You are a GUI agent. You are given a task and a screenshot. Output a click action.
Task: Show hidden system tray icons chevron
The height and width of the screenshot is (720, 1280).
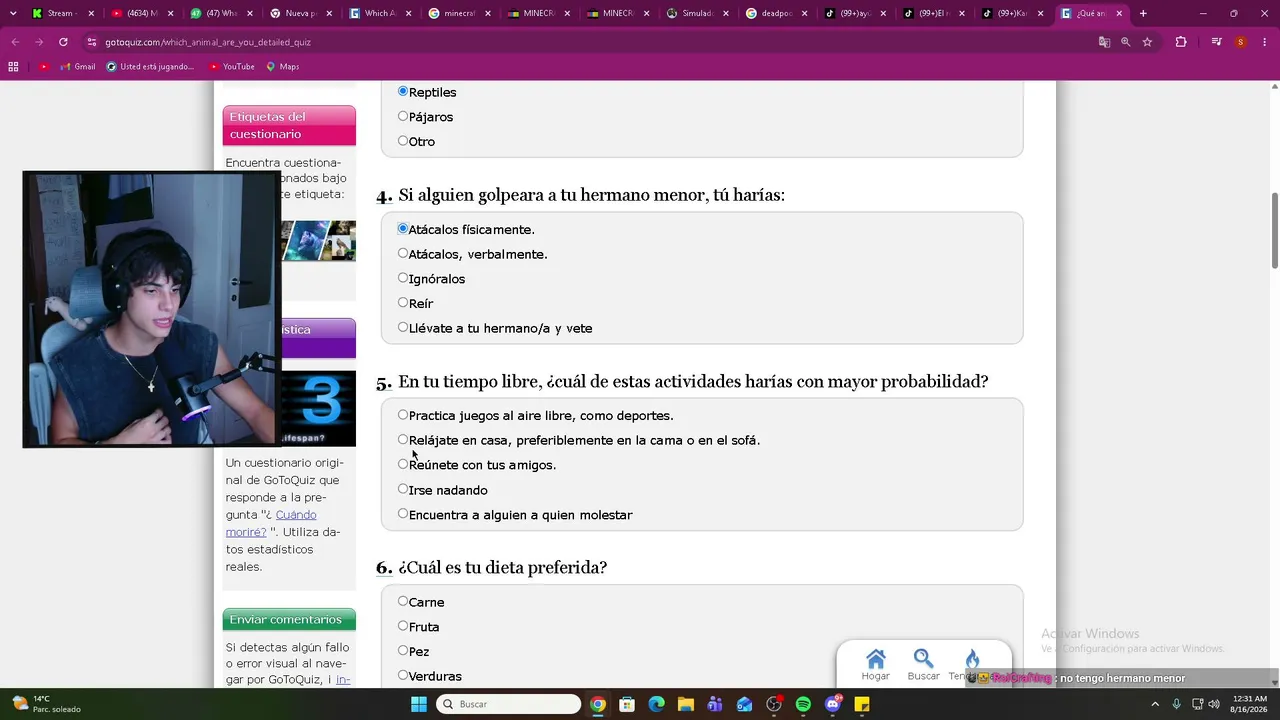[x=1156, y=704]
